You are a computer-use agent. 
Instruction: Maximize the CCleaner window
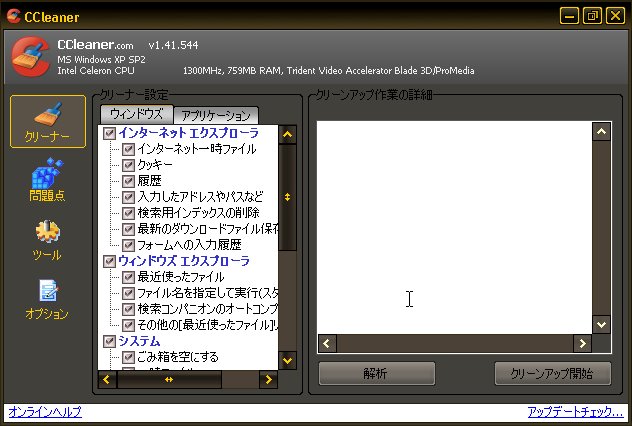[592, 16]
